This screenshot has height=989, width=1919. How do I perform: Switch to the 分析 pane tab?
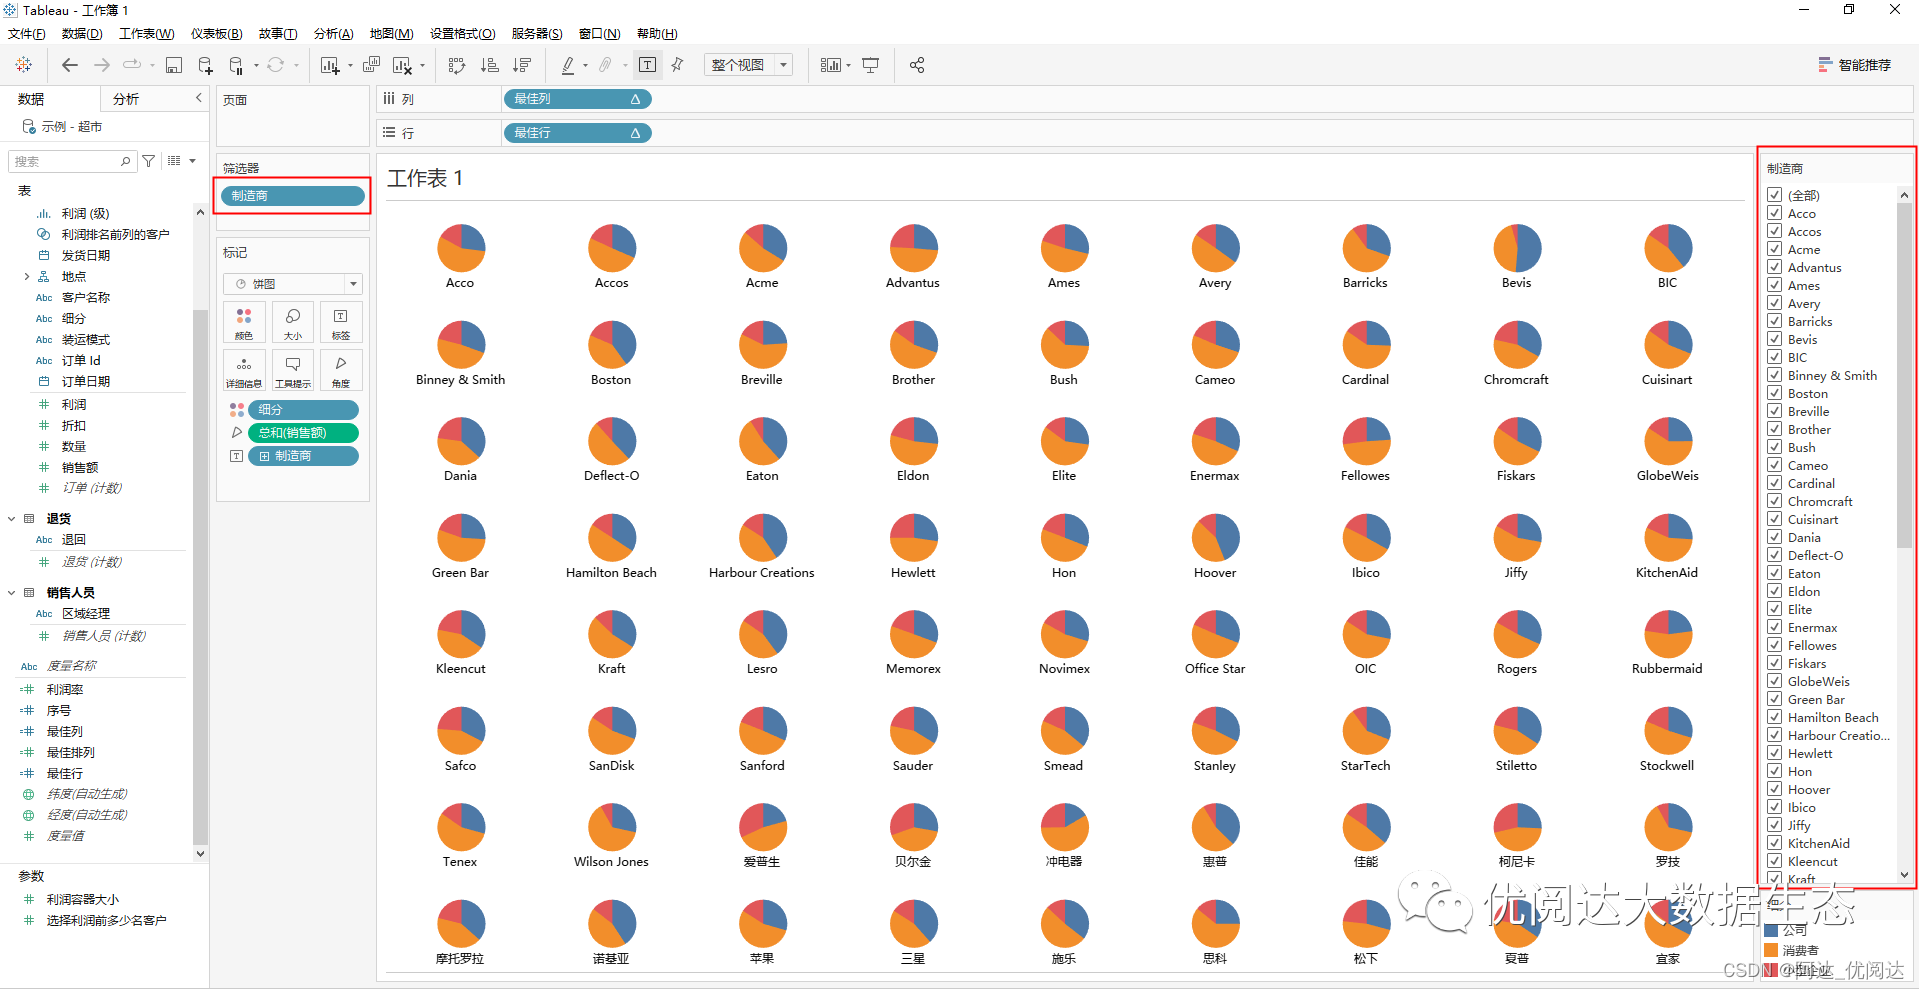[x=126, y=99]
